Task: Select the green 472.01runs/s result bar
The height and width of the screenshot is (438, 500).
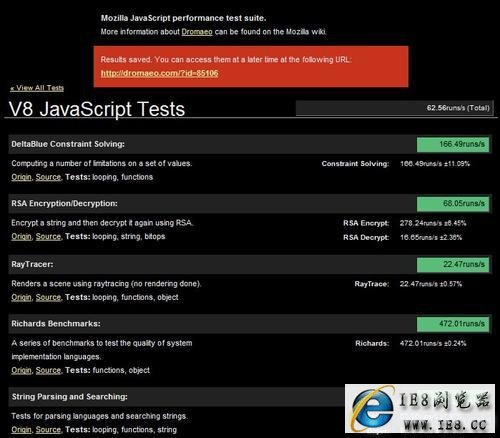Action: (453, 324)
